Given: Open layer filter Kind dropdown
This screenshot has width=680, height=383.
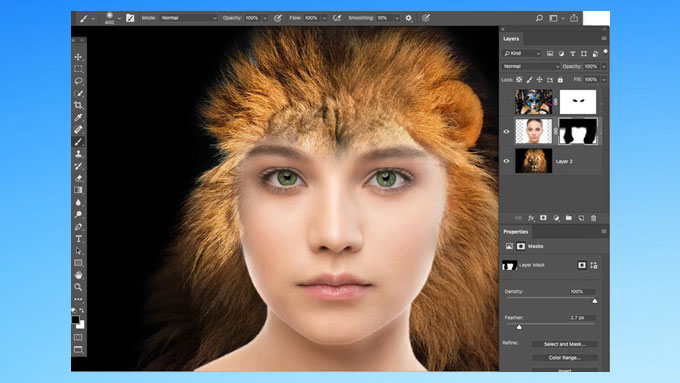Looking at the screenshot, I should click(522, 53).
